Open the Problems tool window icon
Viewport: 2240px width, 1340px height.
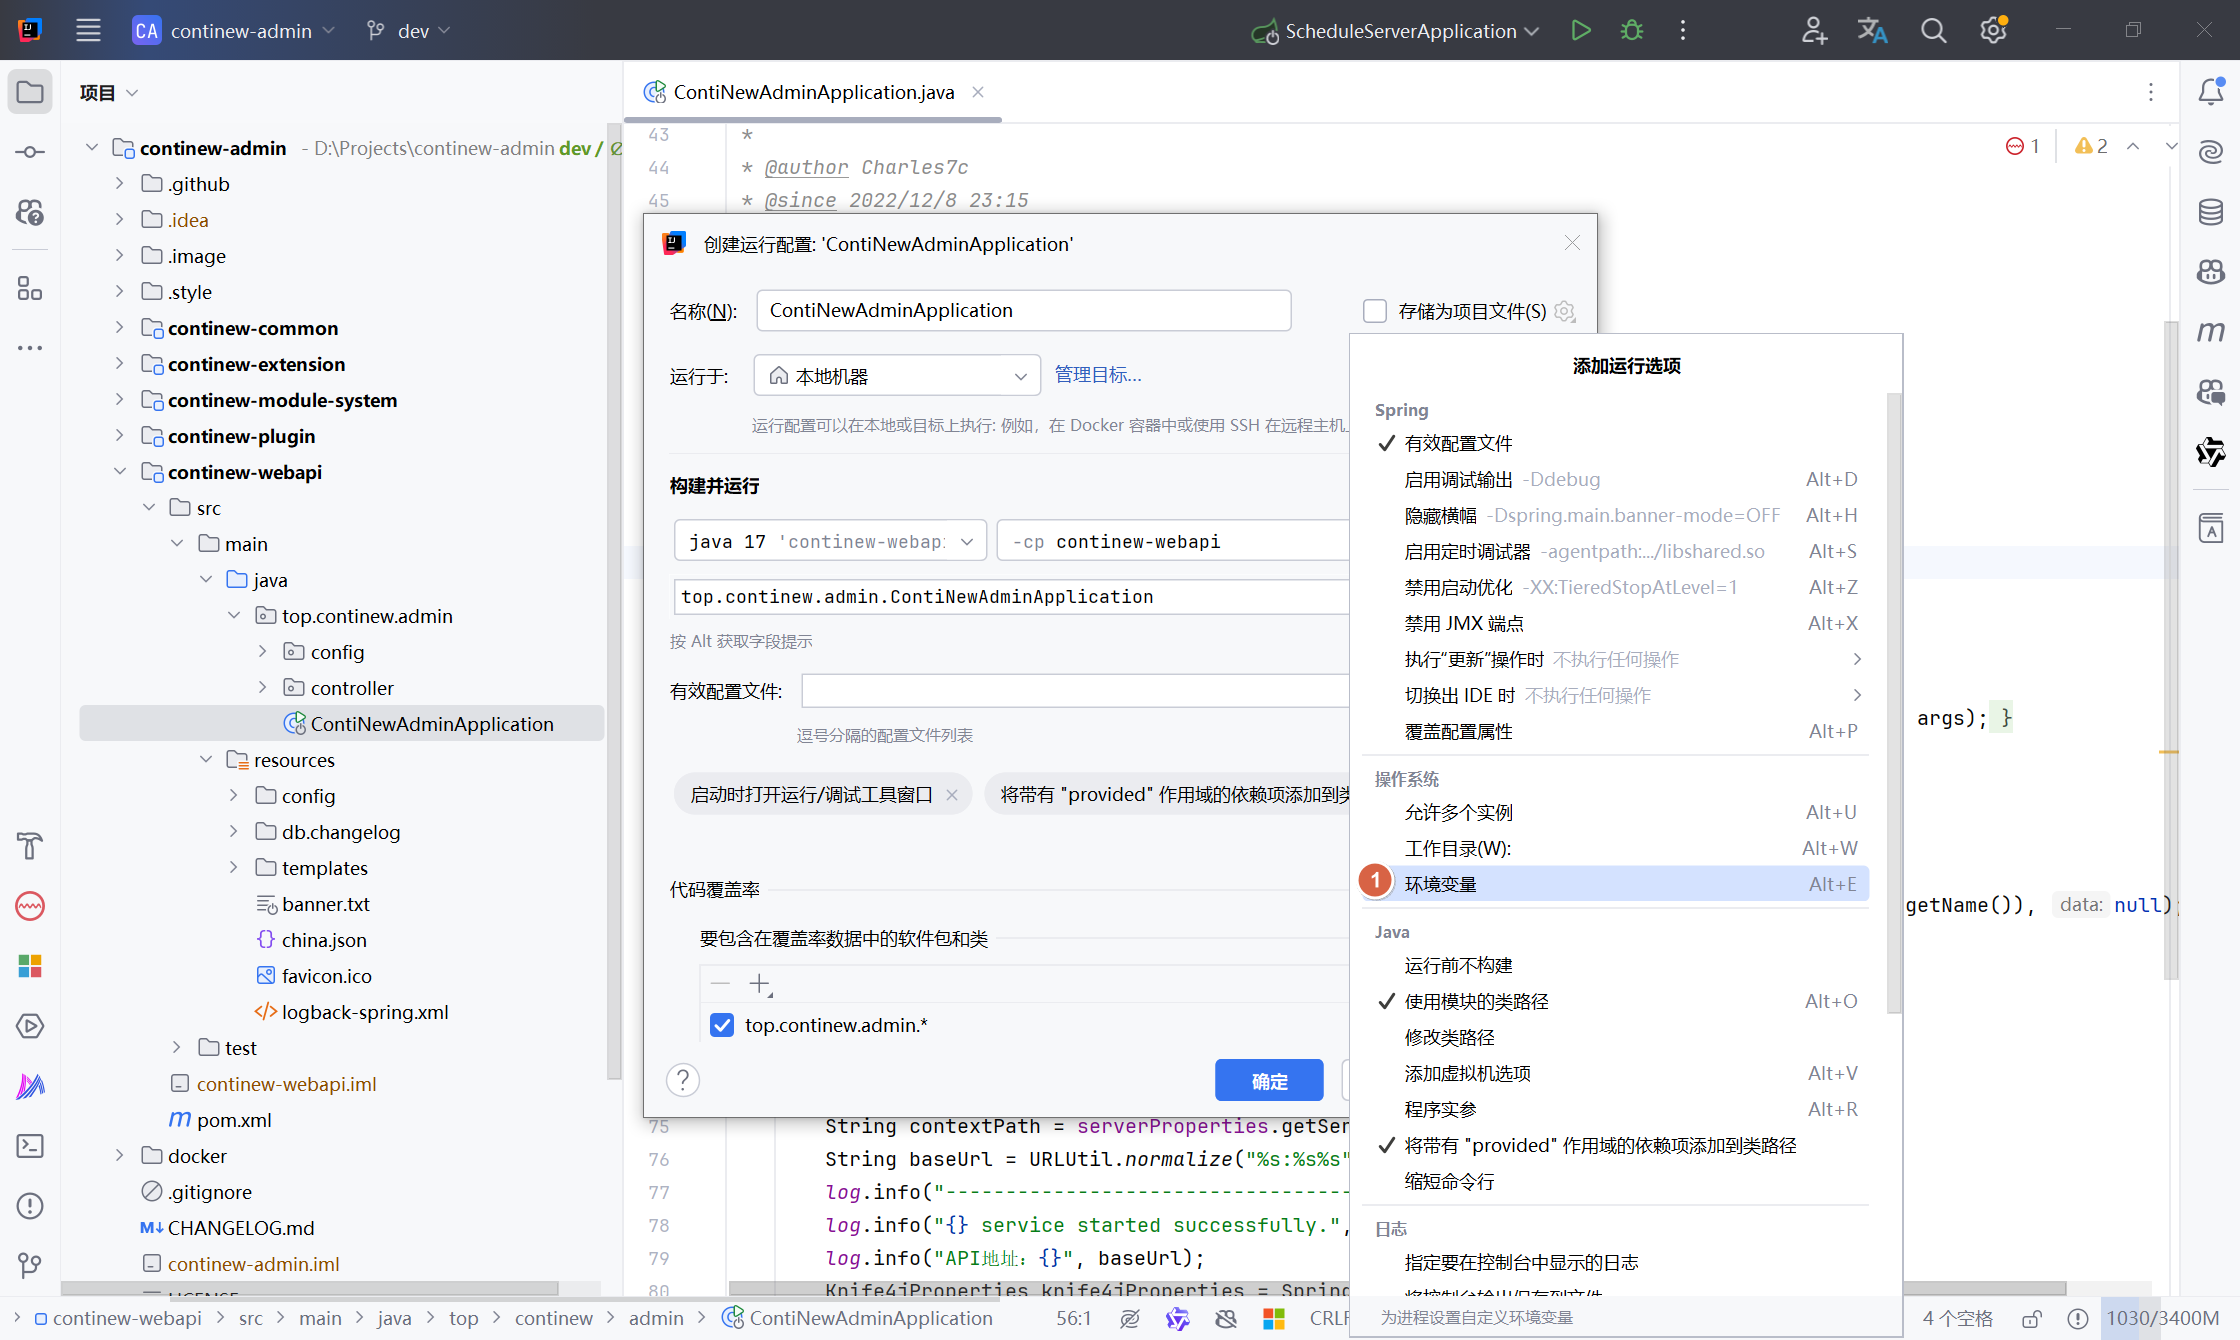pos(30,1206)
